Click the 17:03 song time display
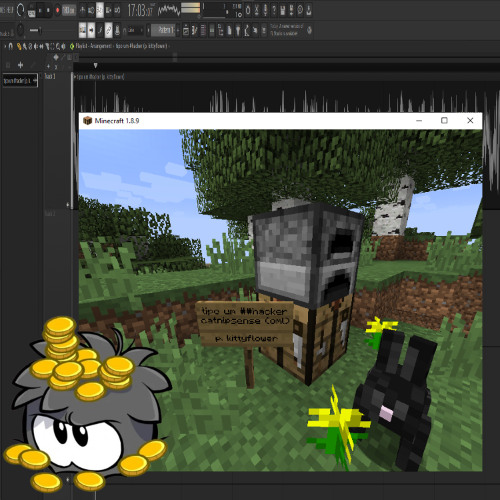 click(140, 10)
